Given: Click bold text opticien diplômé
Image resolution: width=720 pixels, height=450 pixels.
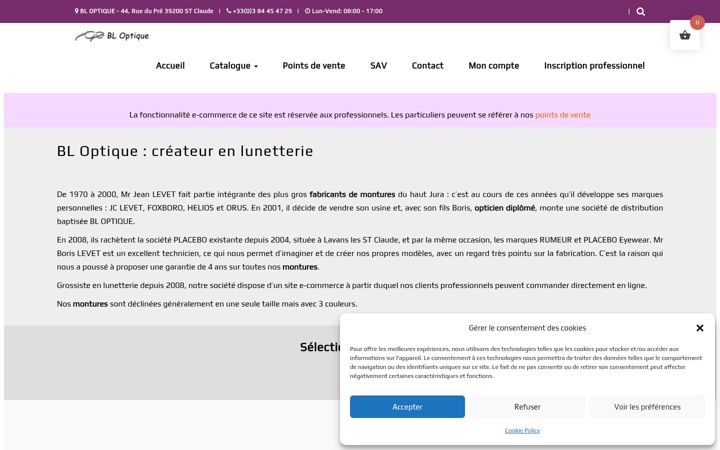Looking at the screenshot, I should [505, 208].
